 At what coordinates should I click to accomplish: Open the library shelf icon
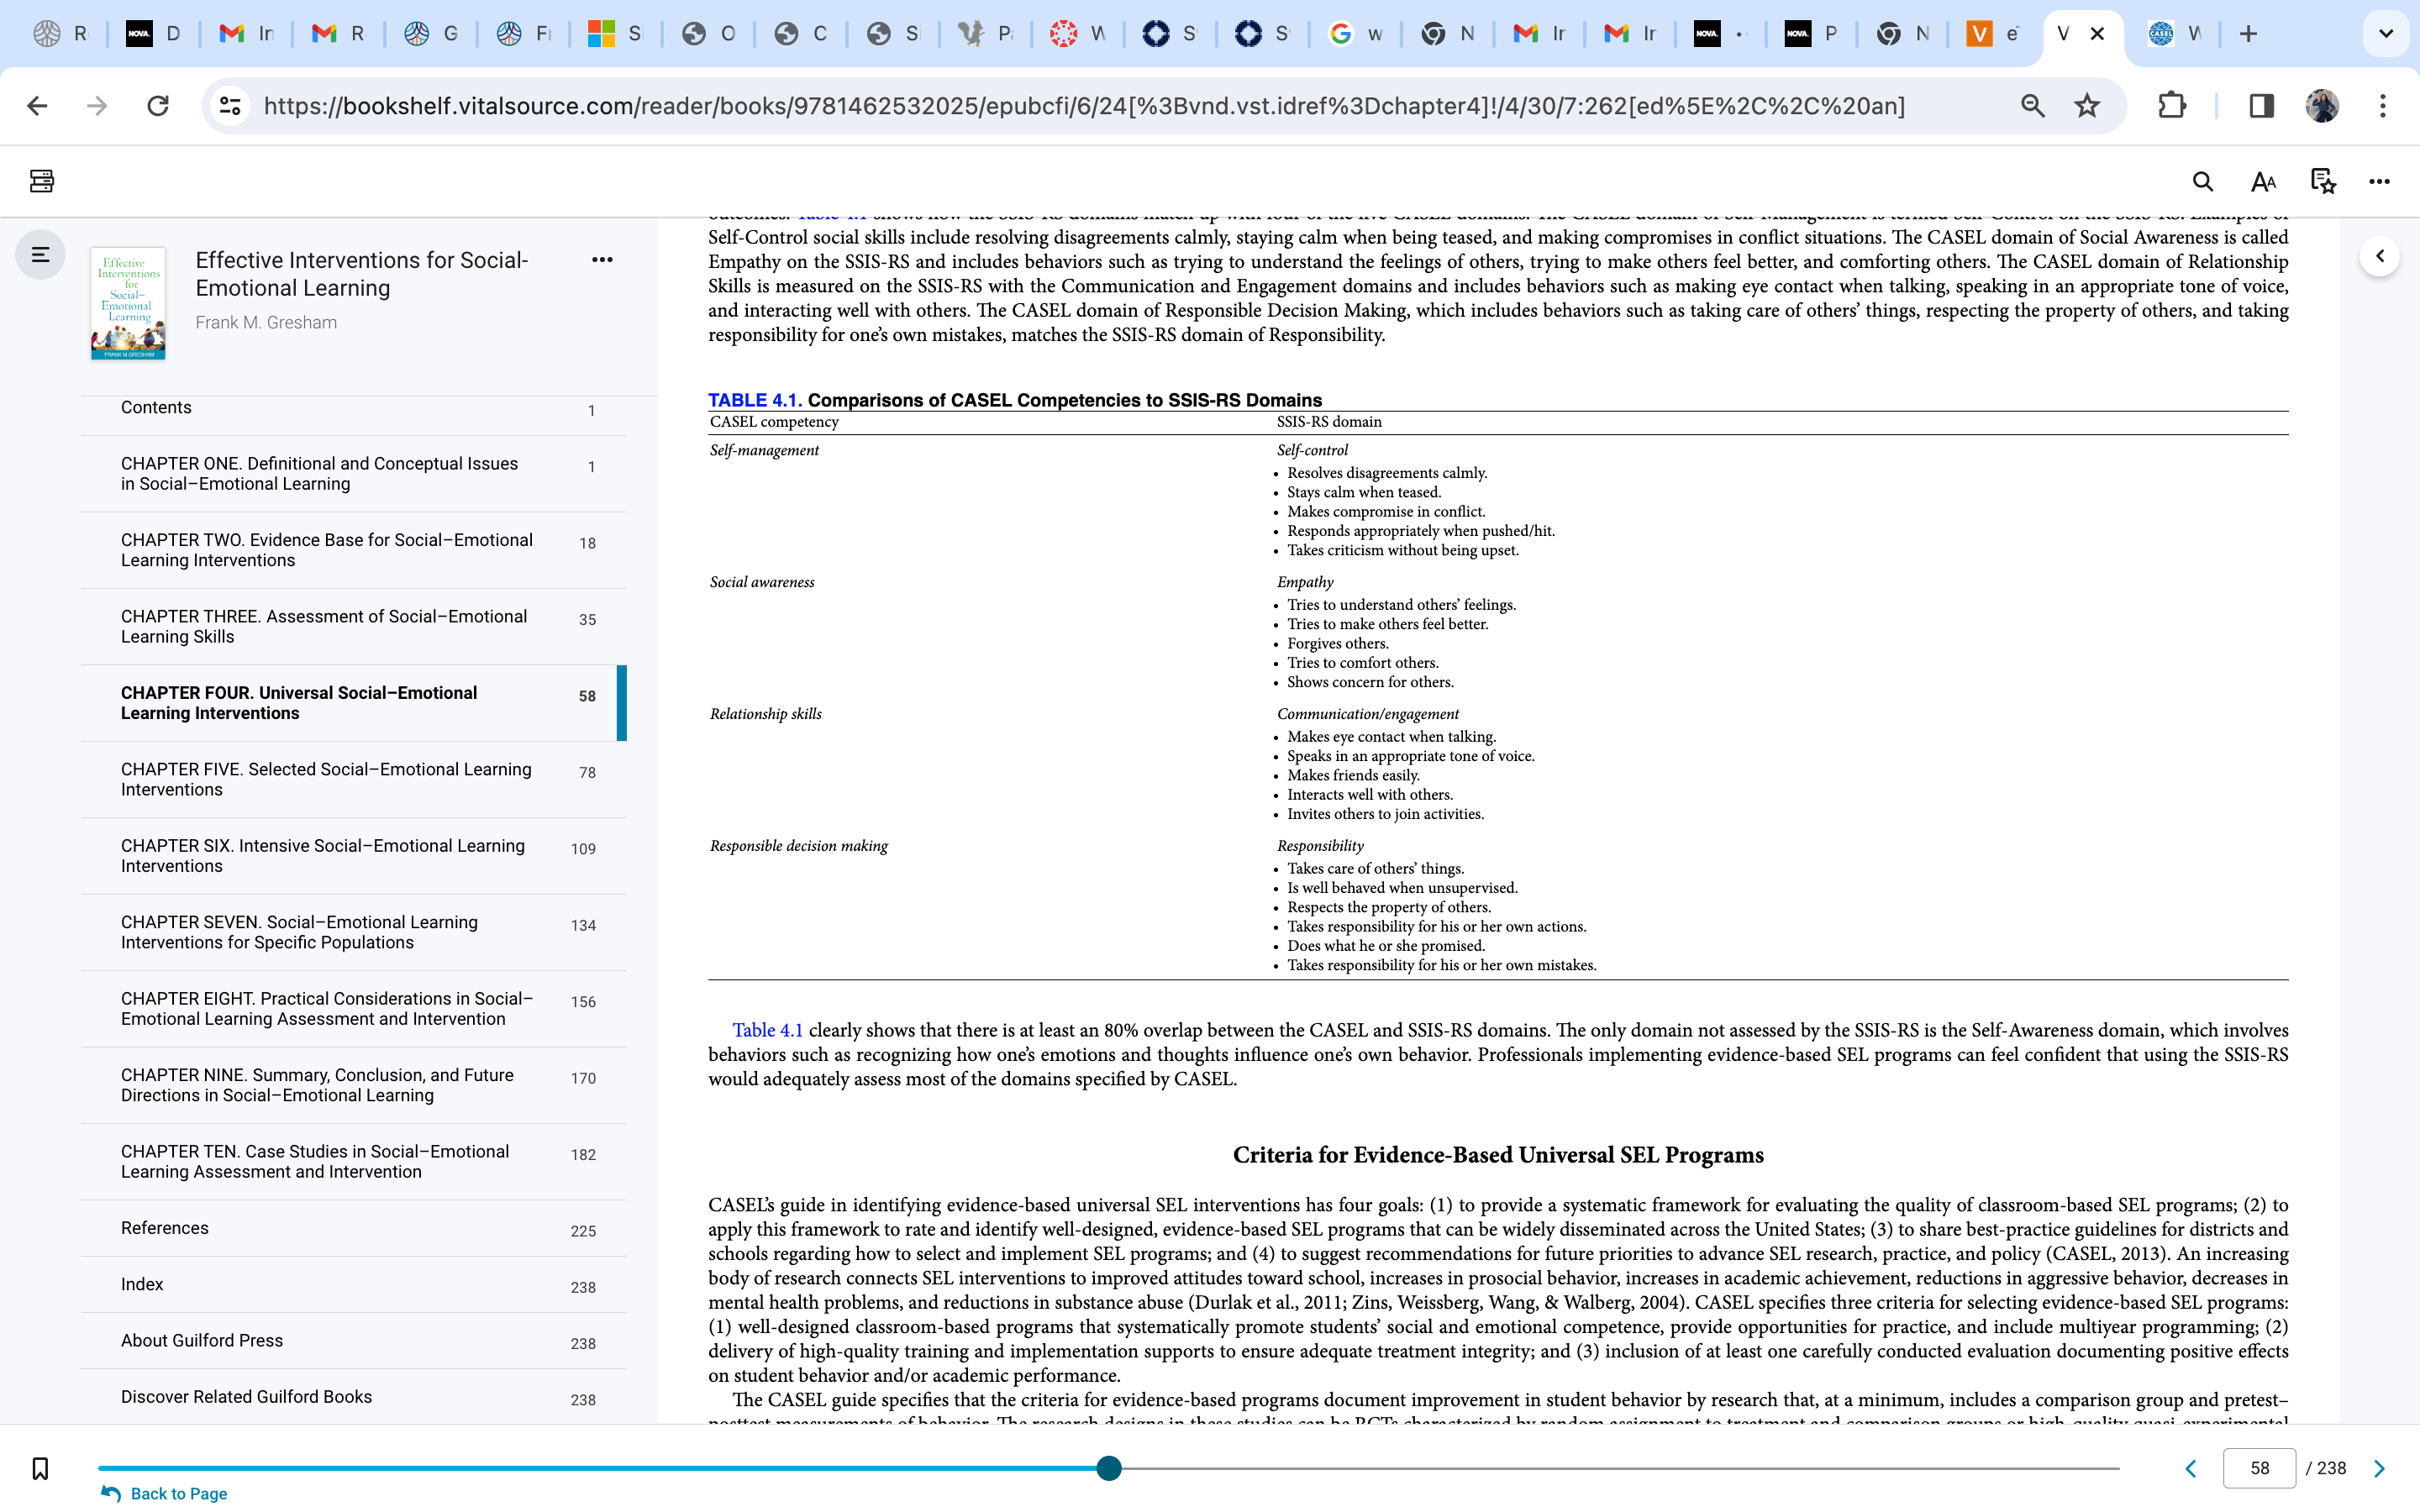[x=41, y=181]
